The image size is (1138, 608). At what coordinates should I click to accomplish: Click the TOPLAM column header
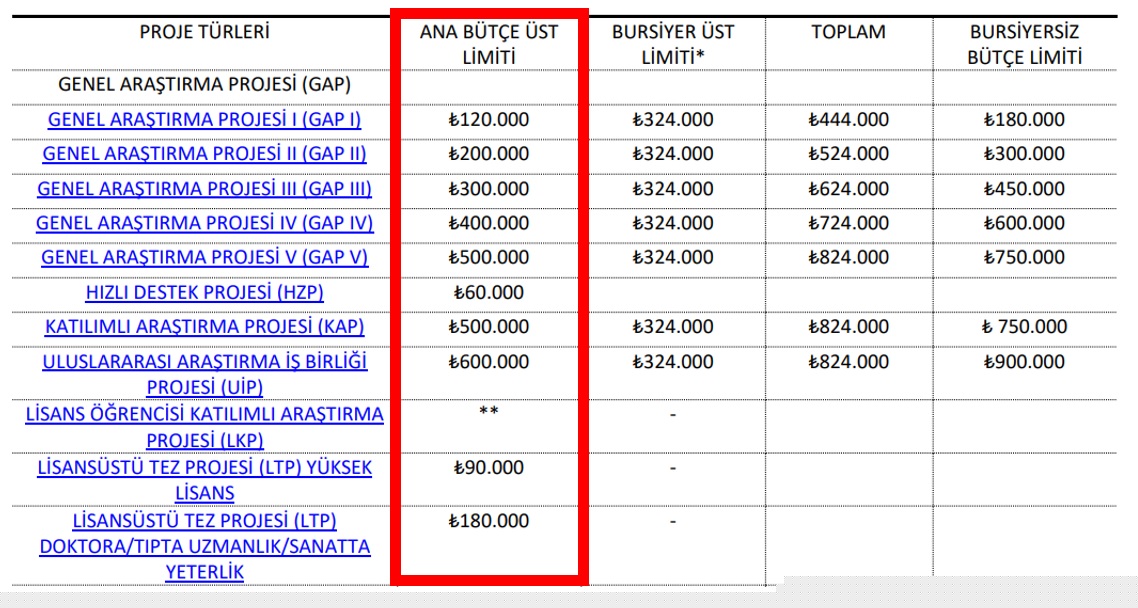pyautogui.click(x=848, y=32)
